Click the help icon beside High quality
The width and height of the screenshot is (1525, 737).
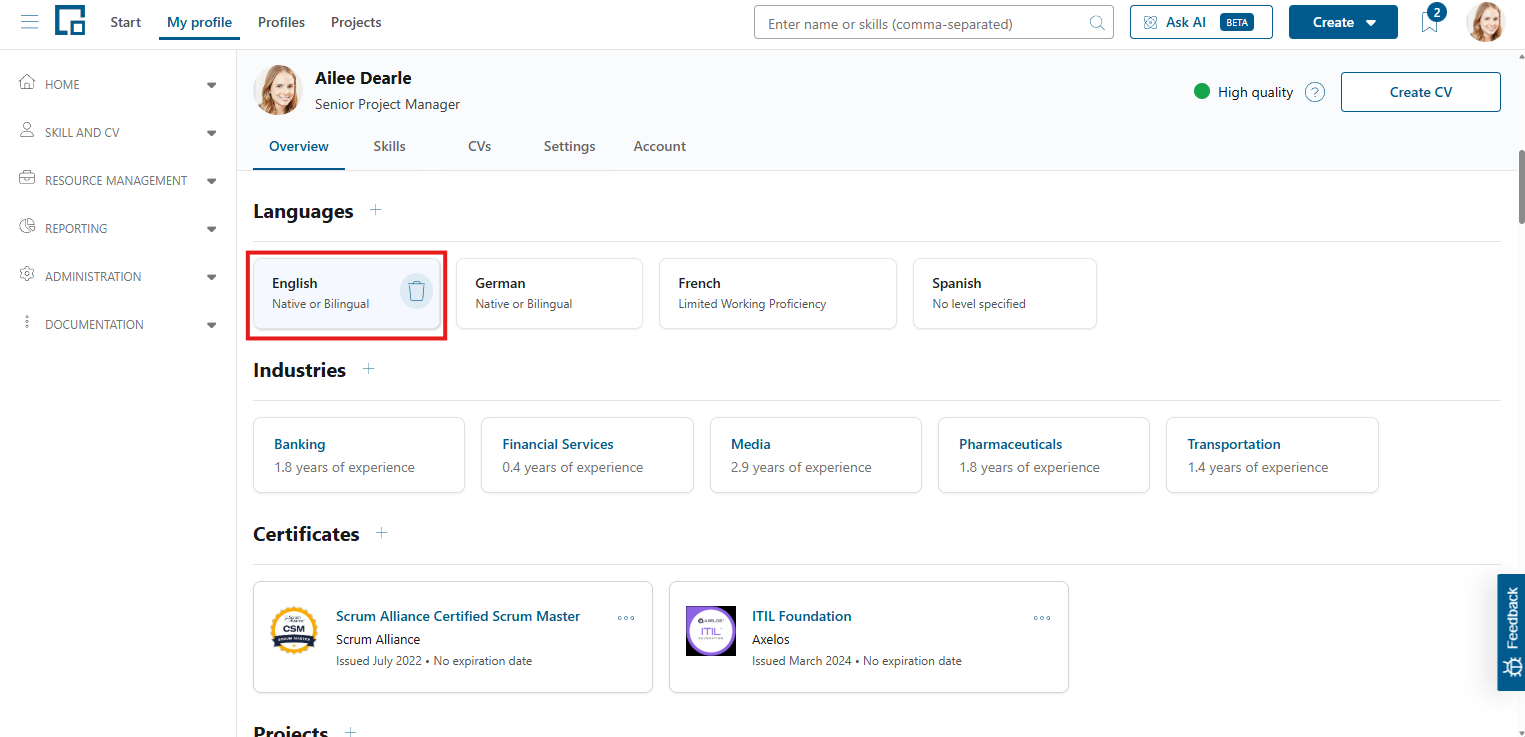click(x=1315, y=92)
